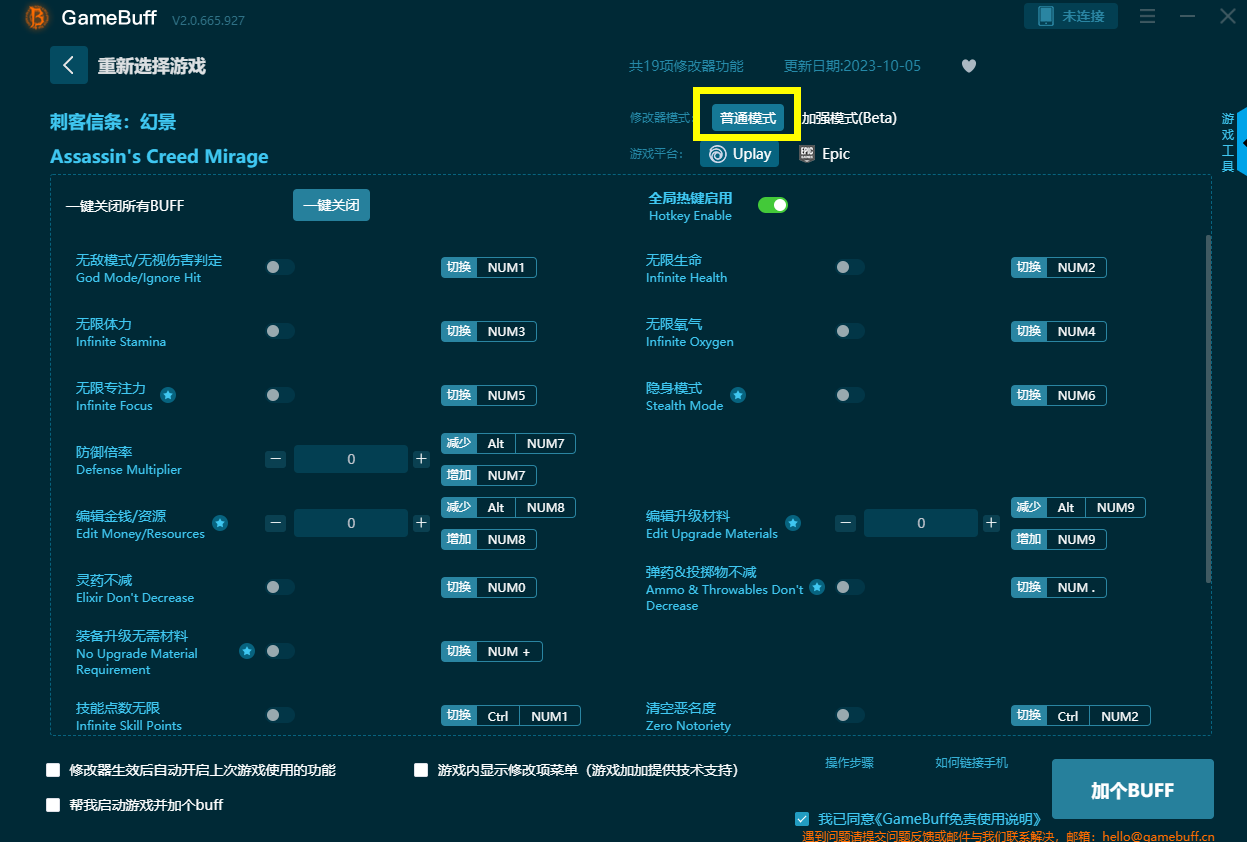The height and width of the screenshot is (842, 1247).
Task: Decrease Edit Money/Resources value
Action: (276, 523)
